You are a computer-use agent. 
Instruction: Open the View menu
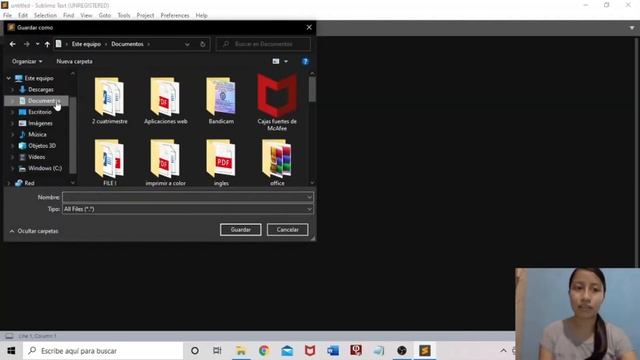(86, 16)
